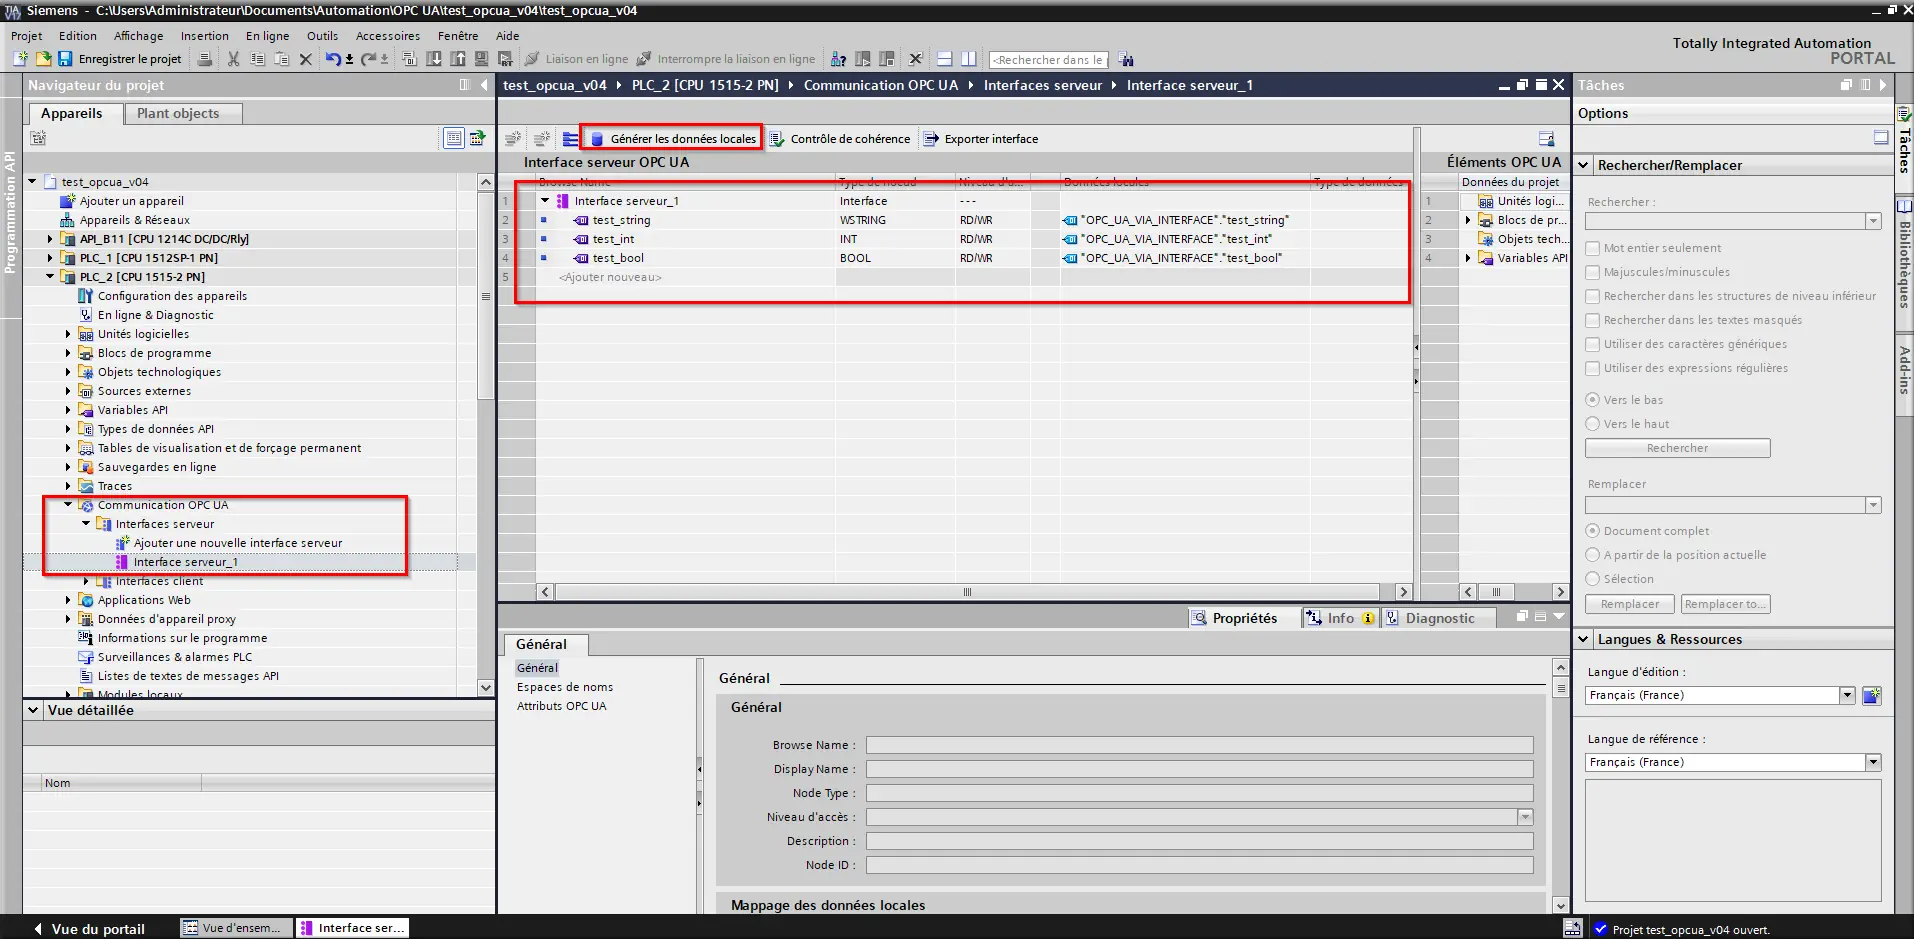Enable the 'Mot entier seulement' checkbox
Viewport: 1914px width, 939px height.
pyautogui.click(x=1593, y=248)
